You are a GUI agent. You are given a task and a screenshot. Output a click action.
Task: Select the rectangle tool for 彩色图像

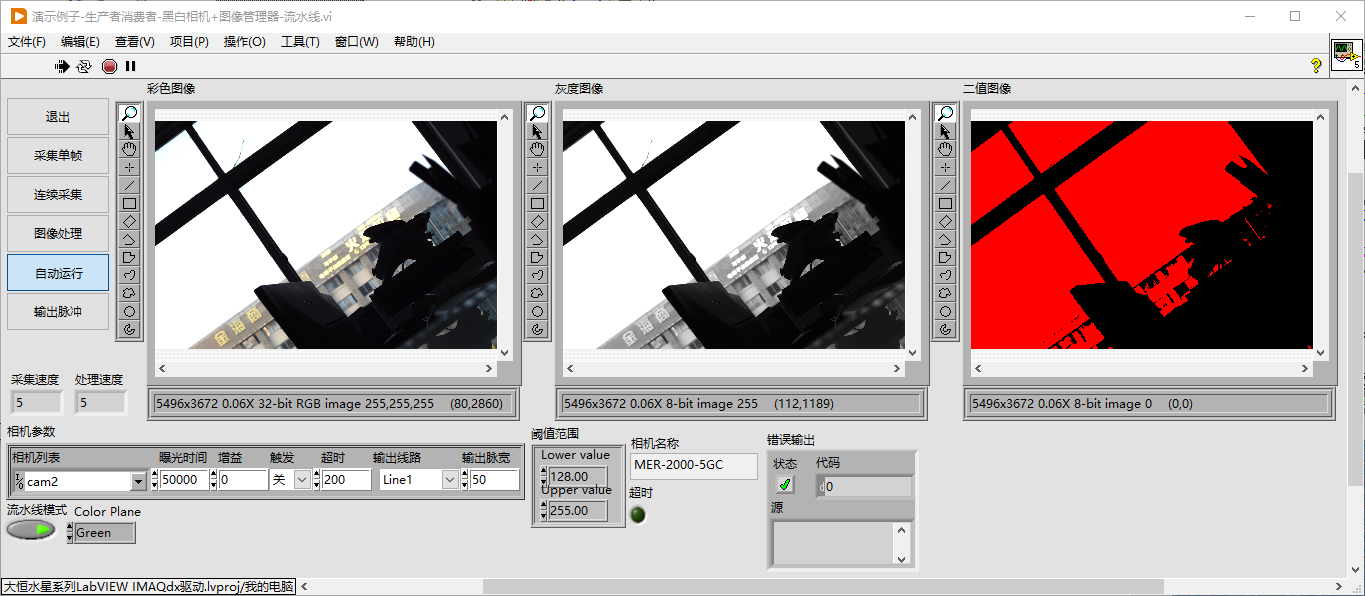130,203
